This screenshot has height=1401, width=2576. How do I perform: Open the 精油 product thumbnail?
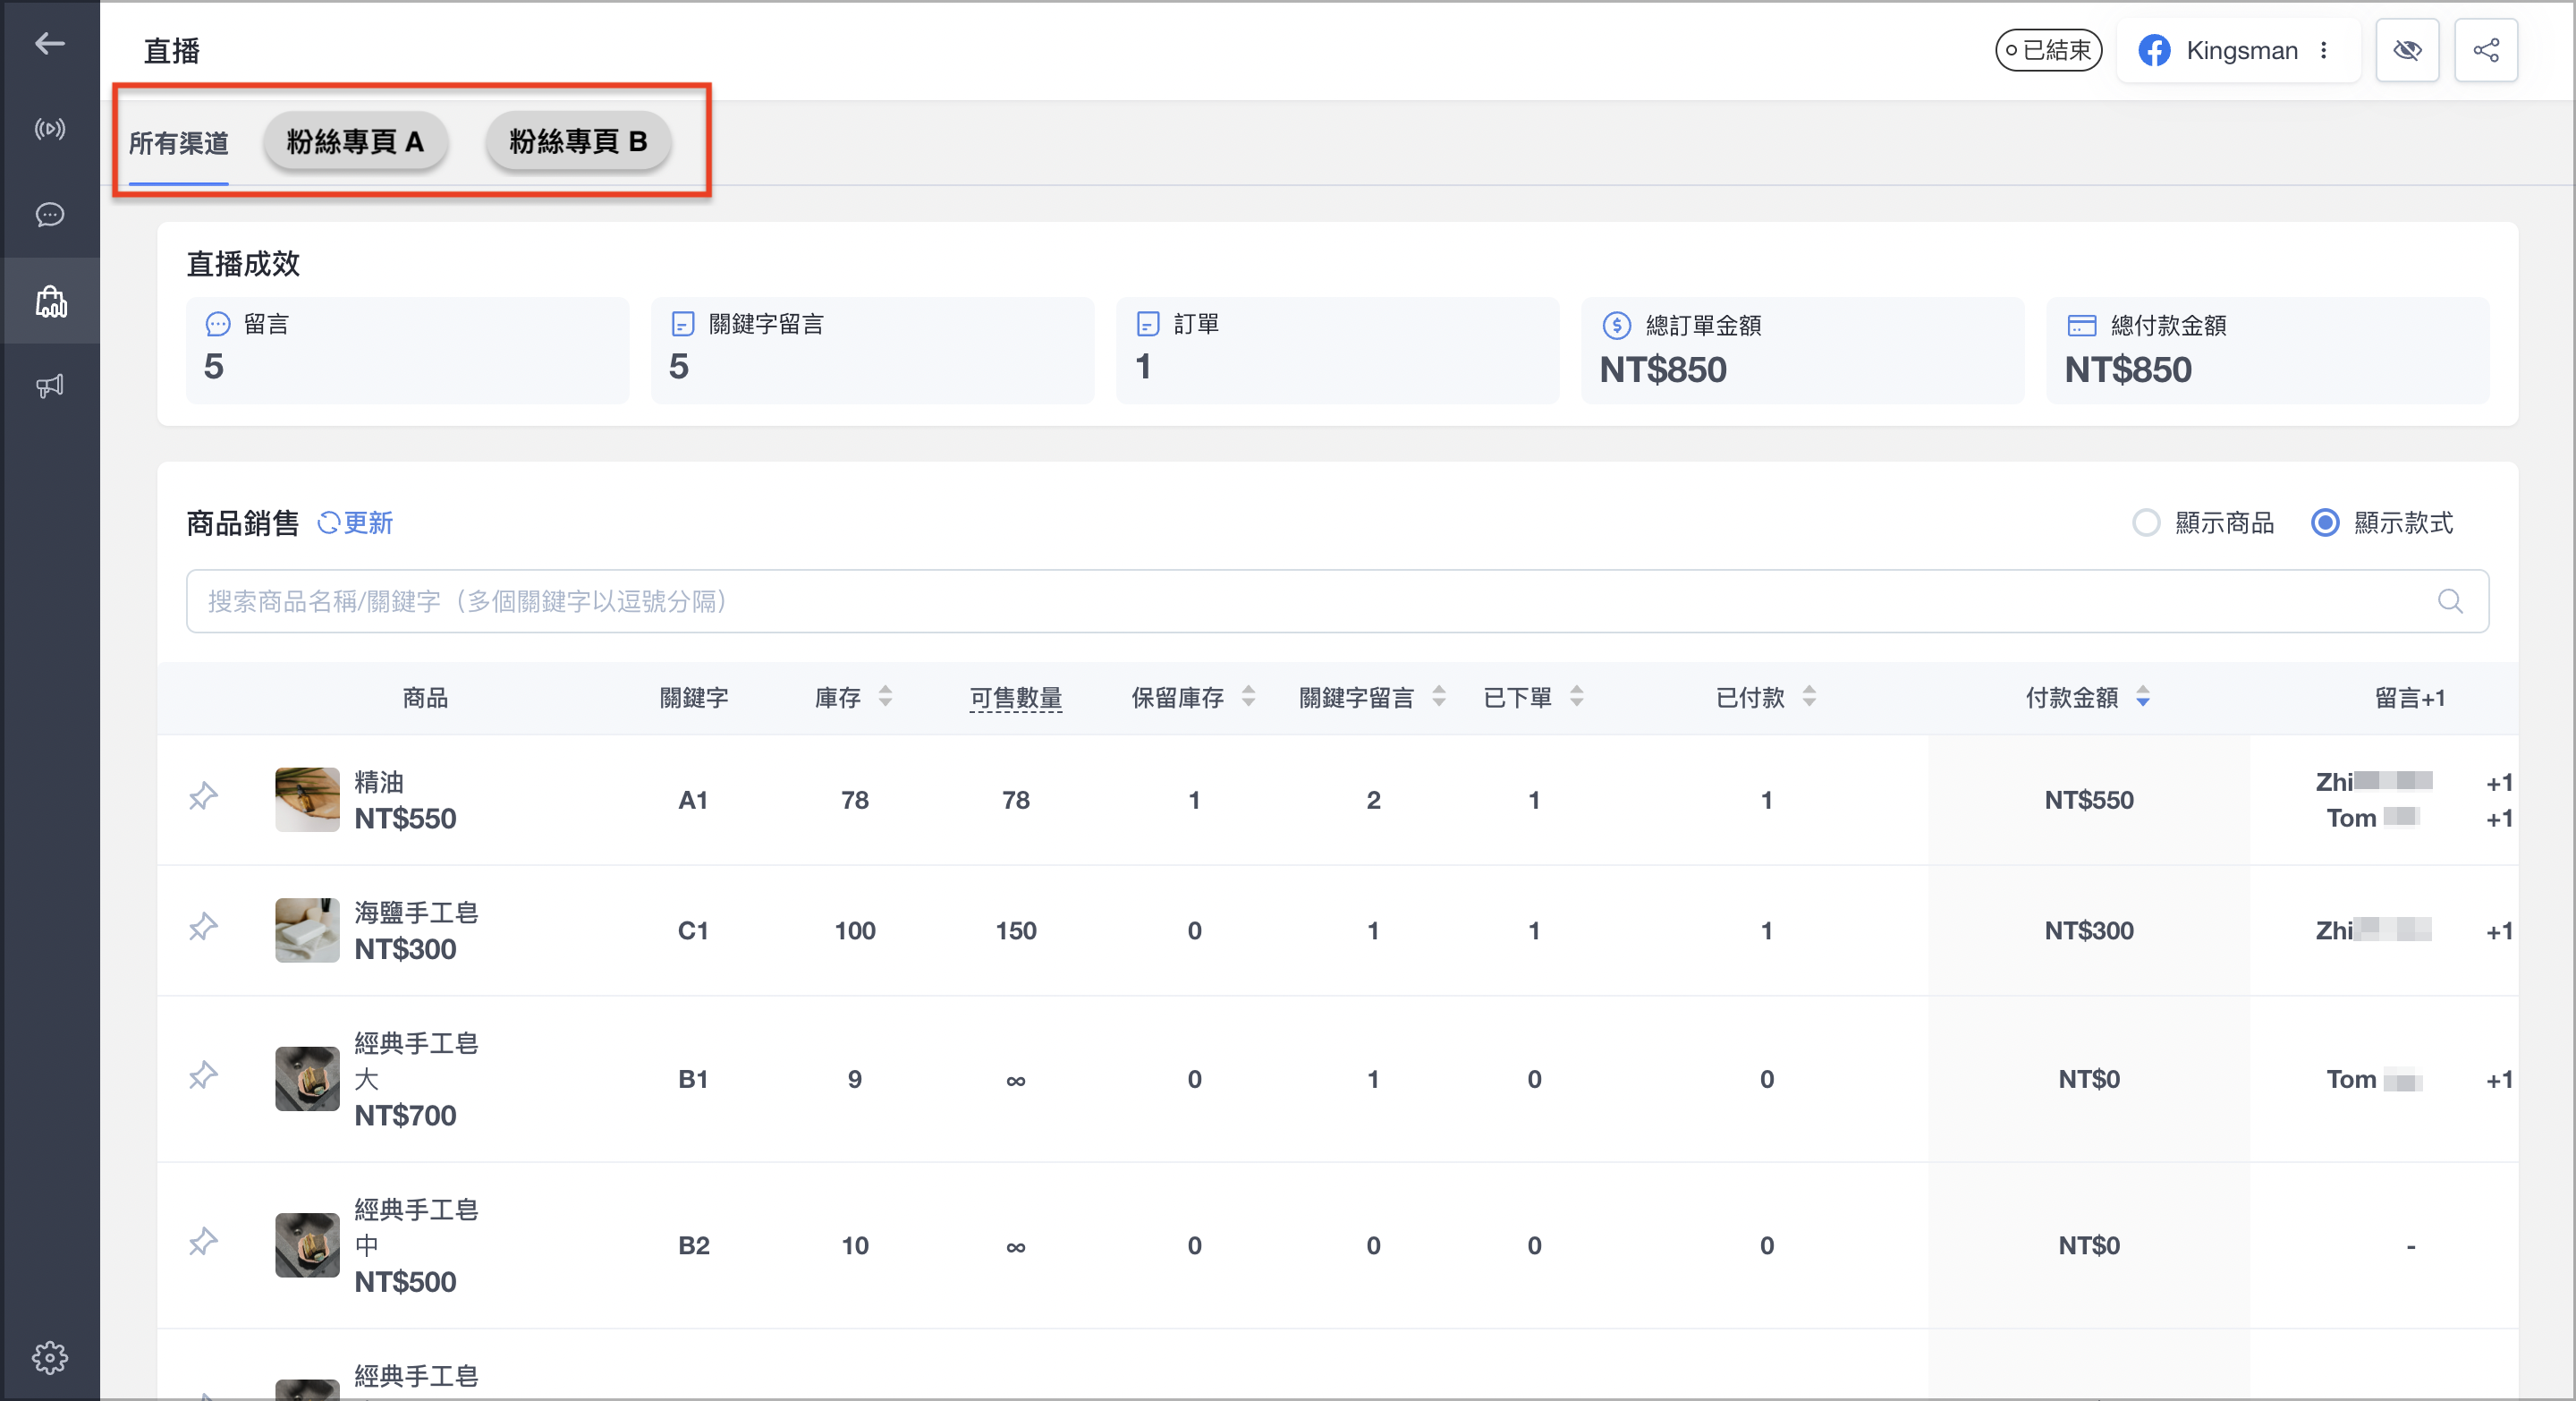pos(307,799)
